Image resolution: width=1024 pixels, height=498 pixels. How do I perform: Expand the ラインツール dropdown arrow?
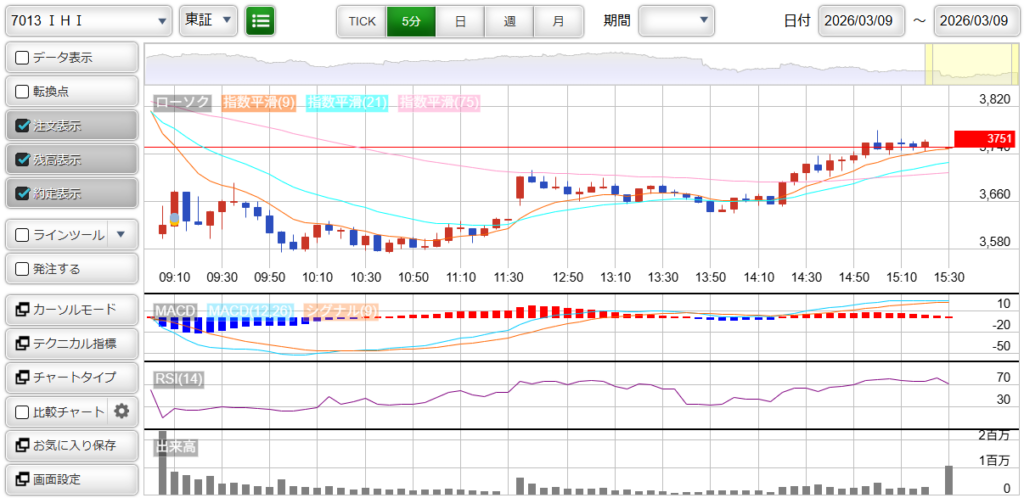click(x=121, y=235)
